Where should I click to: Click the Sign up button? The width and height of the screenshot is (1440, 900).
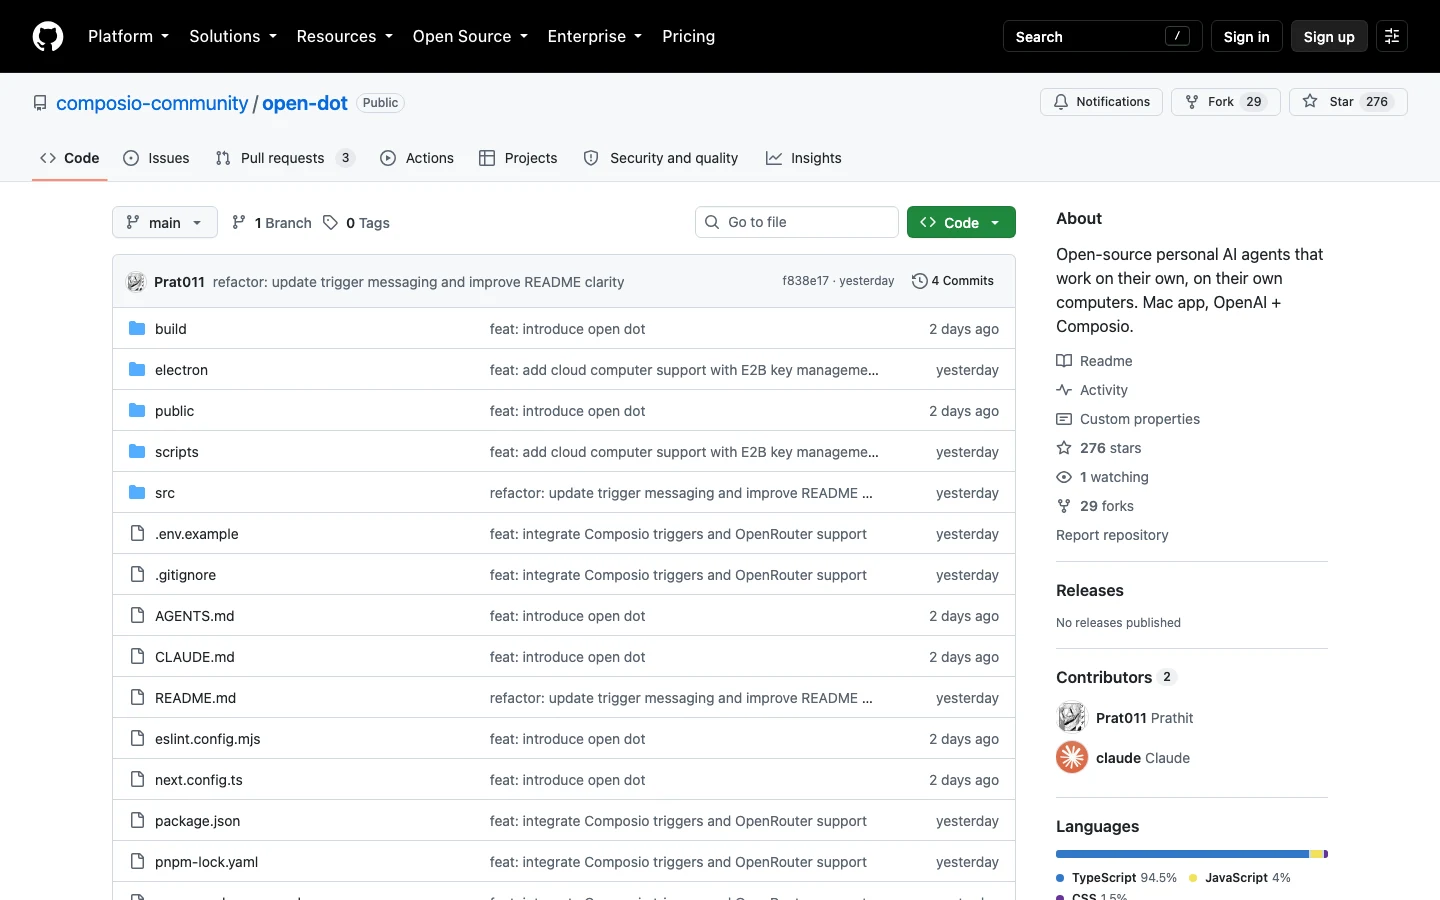coord(1329,36)
